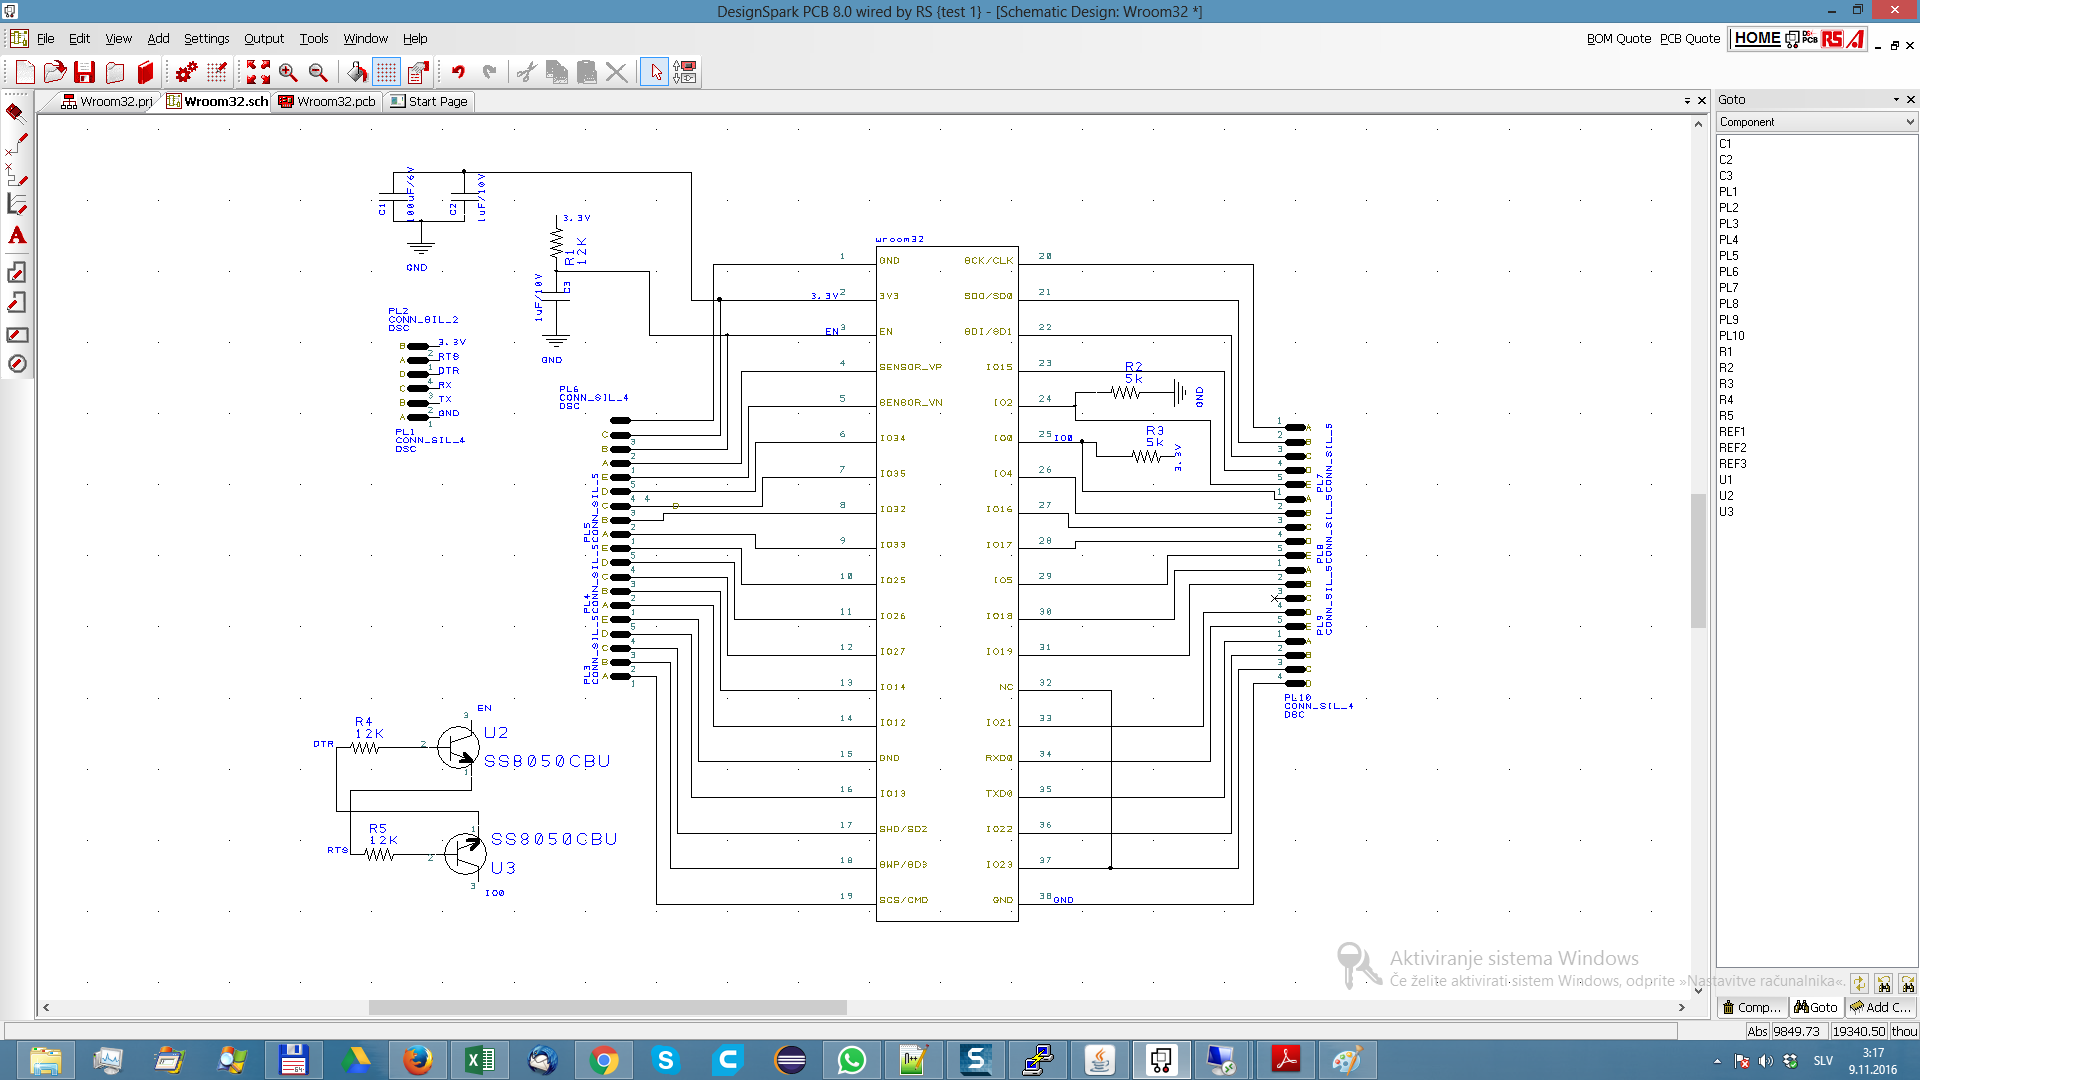Image resolution: width=2076 pixels, height=1080 pixels.
Task: Click the HOME link button
Action: click(x=1757, y=38)
